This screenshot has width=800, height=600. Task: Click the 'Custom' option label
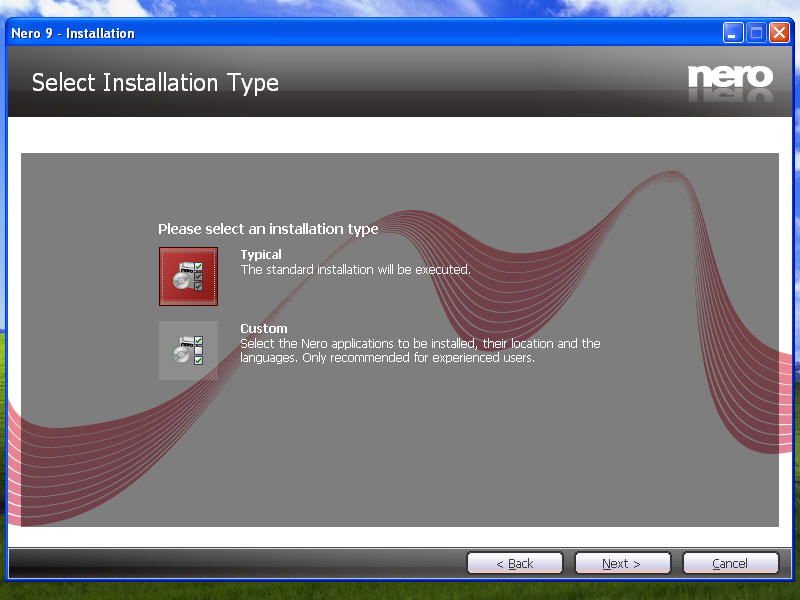click(x=264, y=328)
